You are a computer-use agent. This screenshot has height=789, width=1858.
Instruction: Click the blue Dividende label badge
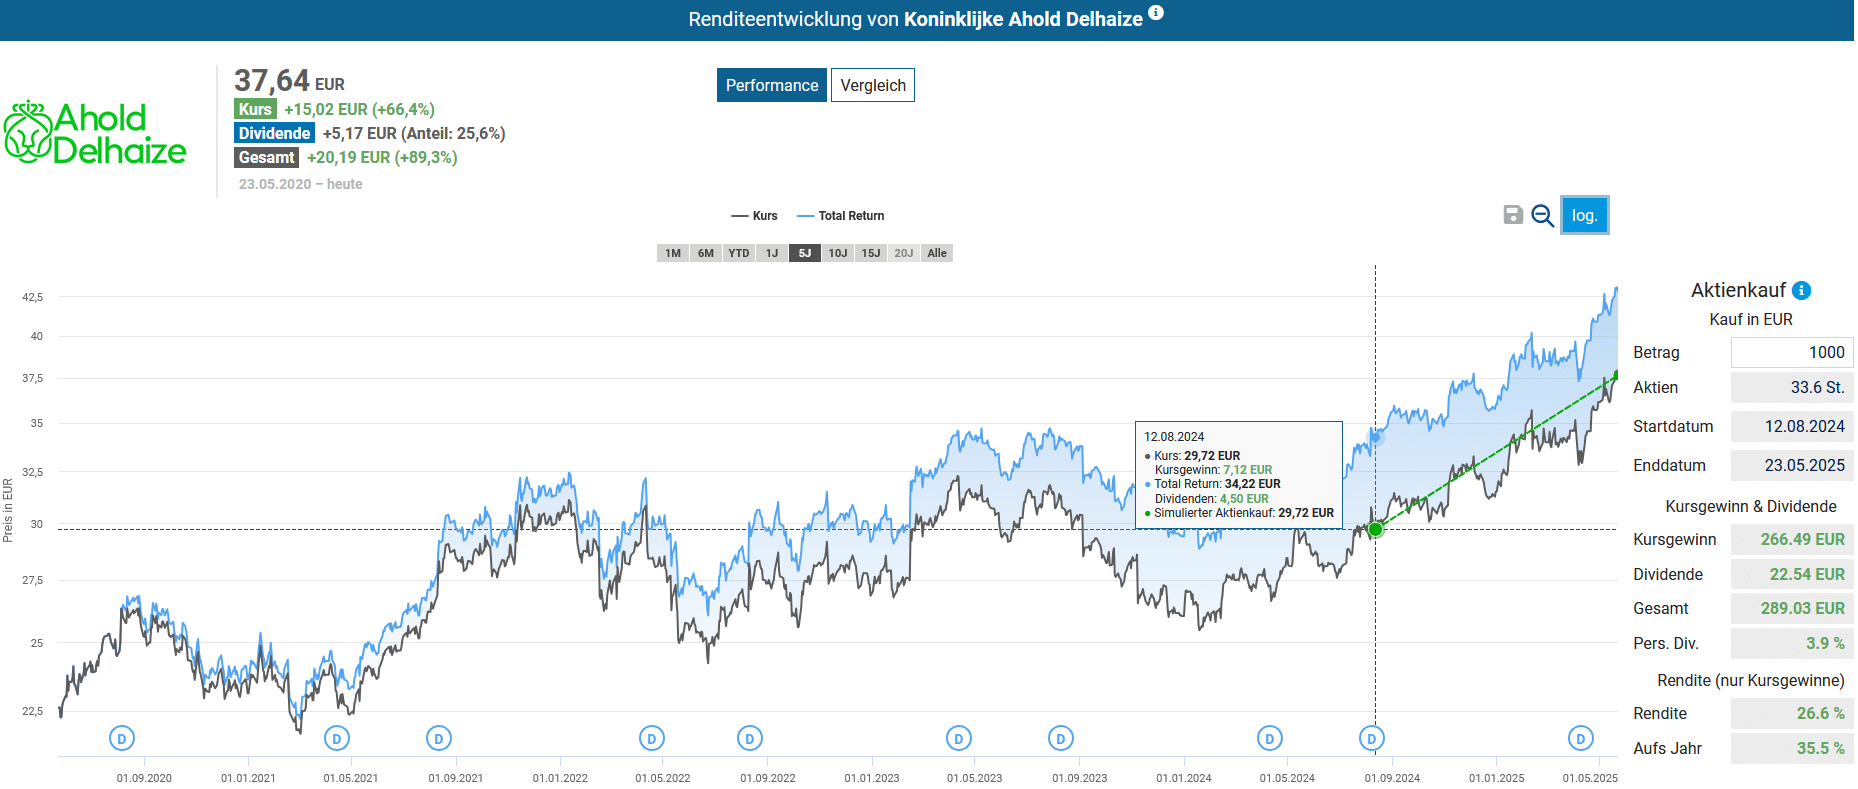pos(274,133)
